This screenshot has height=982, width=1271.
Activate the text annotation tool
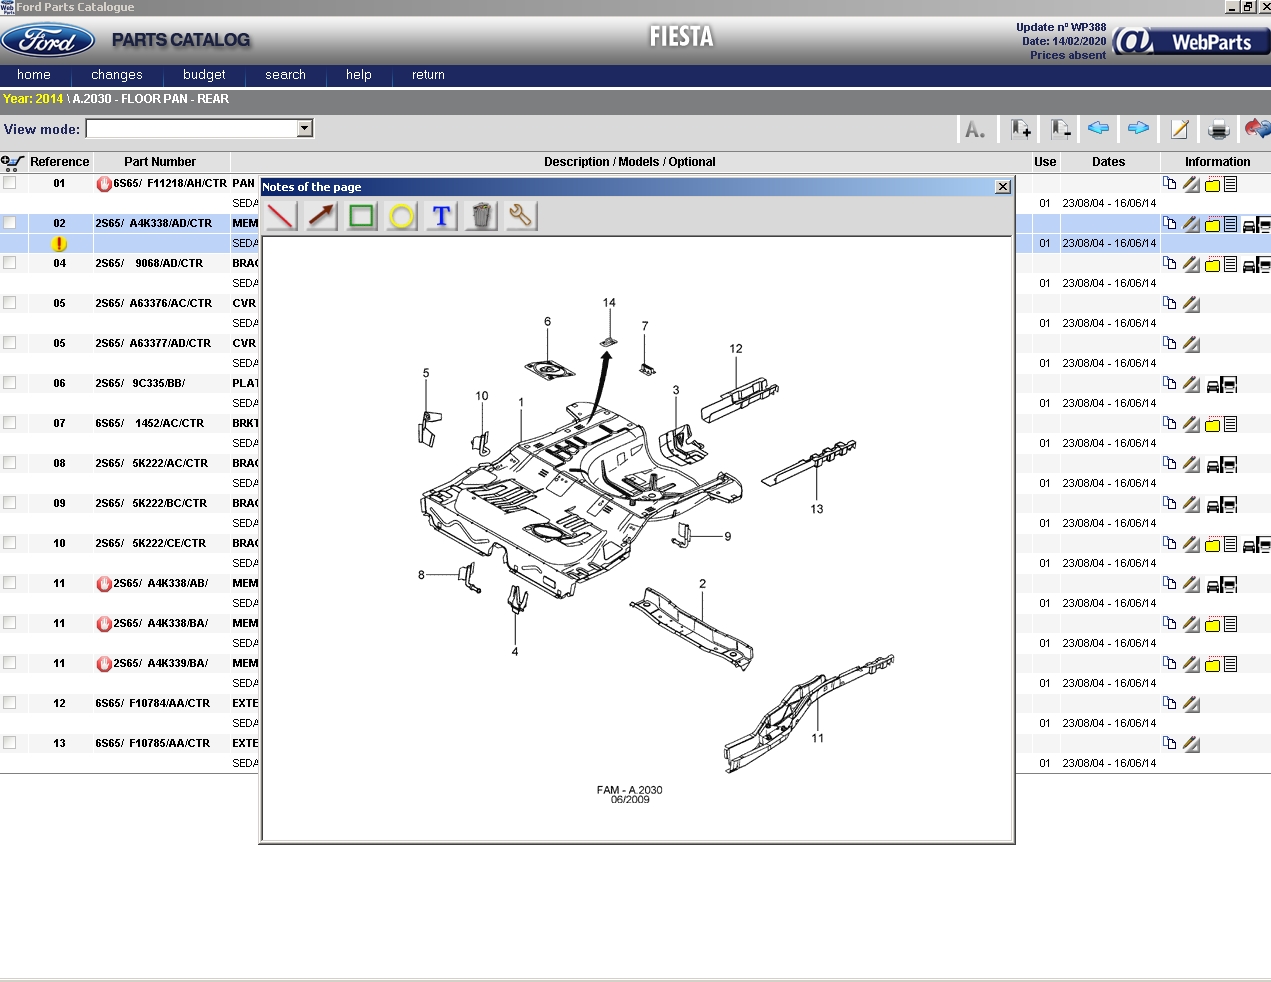440,216
